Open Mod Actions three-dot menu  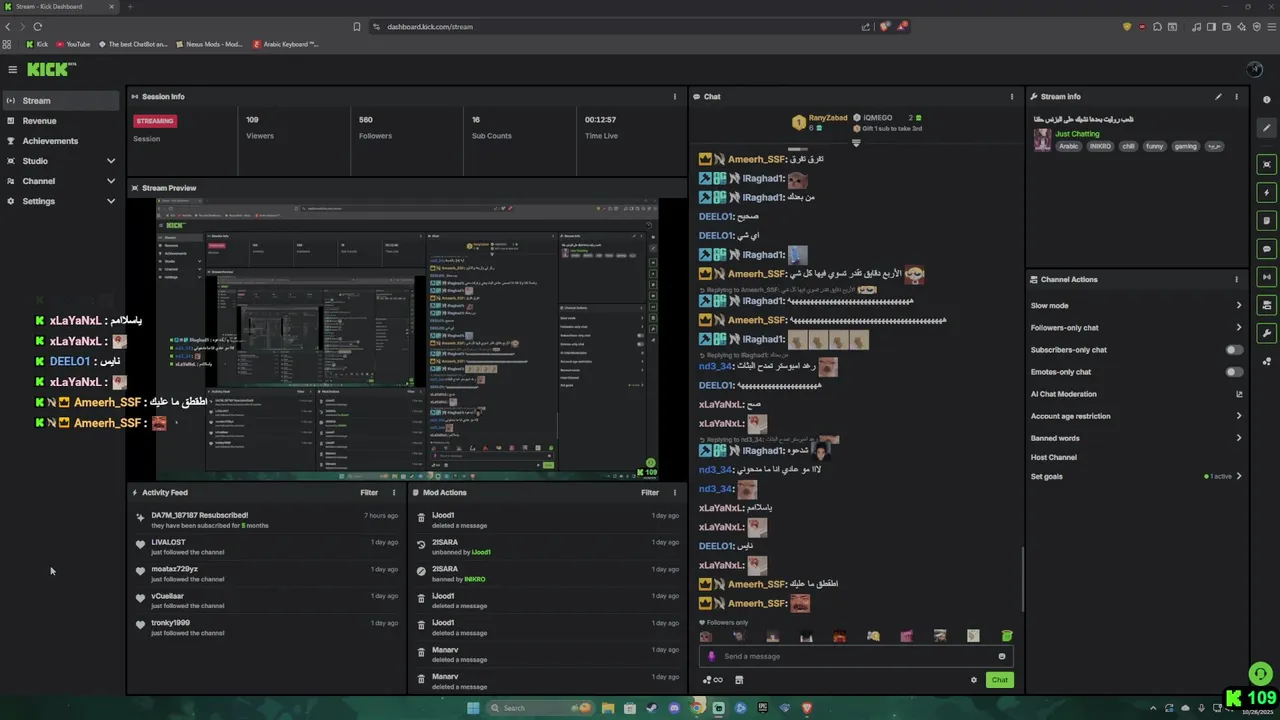point(674,493)
